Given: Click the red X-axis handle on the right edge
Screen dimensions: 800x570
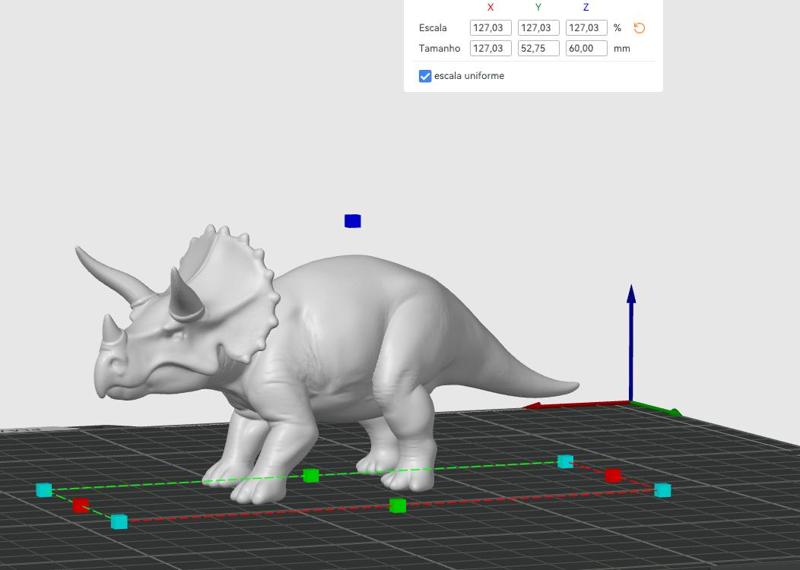Looking at the screenshot, I should pyautogui.click(x=613, y=476).
